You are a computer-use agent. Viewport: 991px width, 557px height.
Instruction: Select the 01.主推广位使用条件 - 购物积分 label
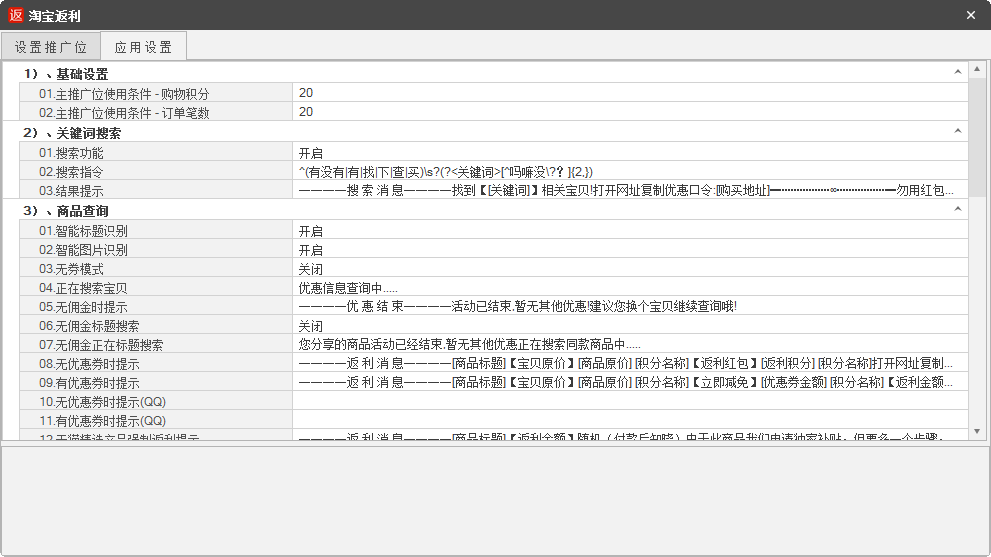pyautogui.click(x=124, y=94)
